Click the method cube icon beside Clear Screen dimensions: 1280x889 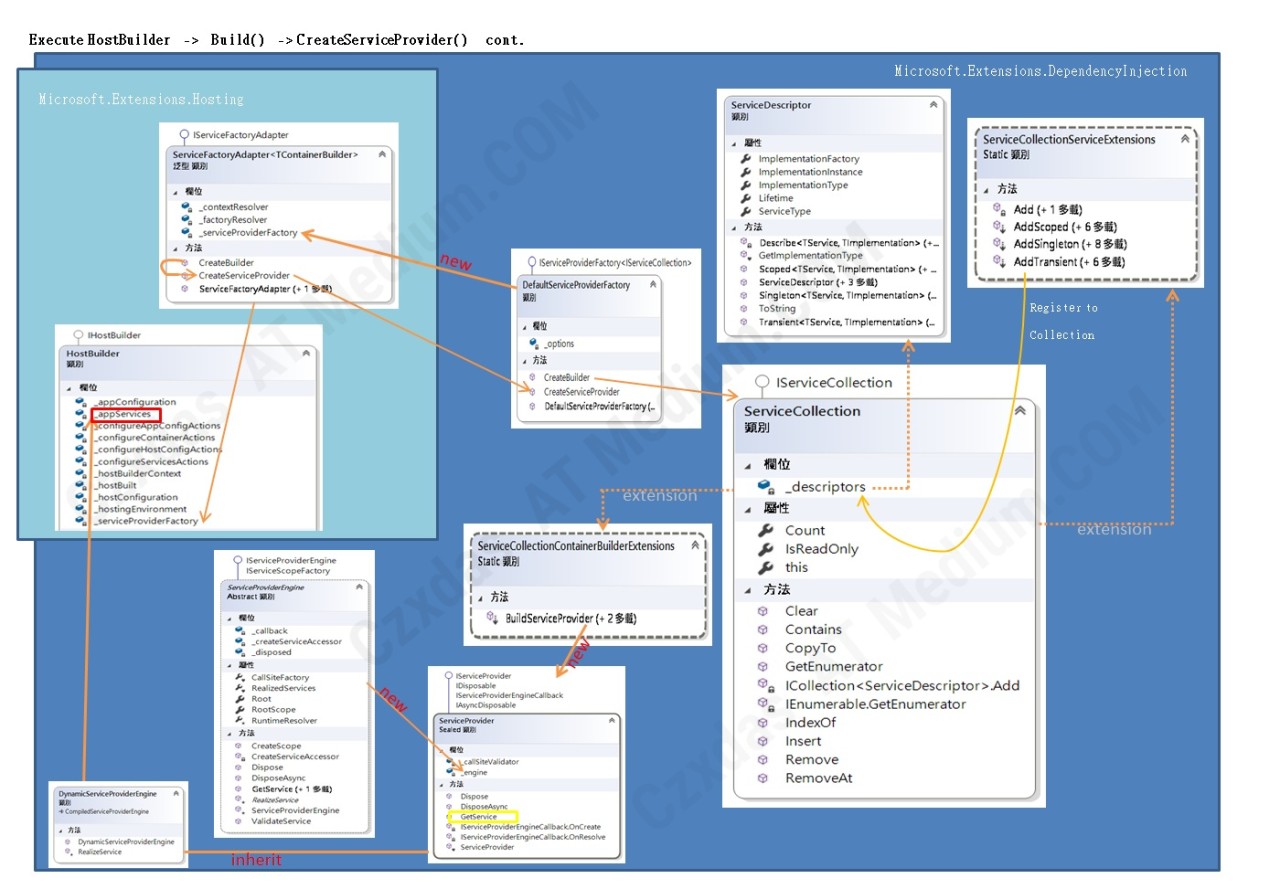[x=763, y=611]
